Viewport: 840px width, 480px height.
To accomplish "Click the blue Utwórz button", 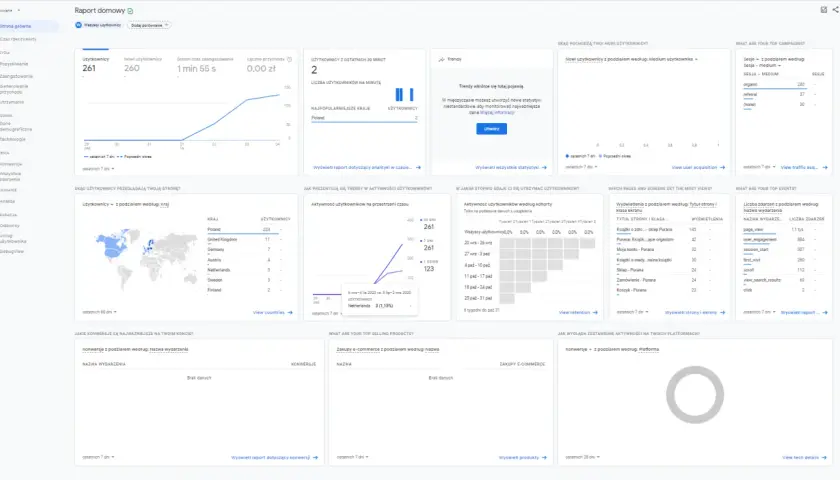I will [x=491, y=129].
